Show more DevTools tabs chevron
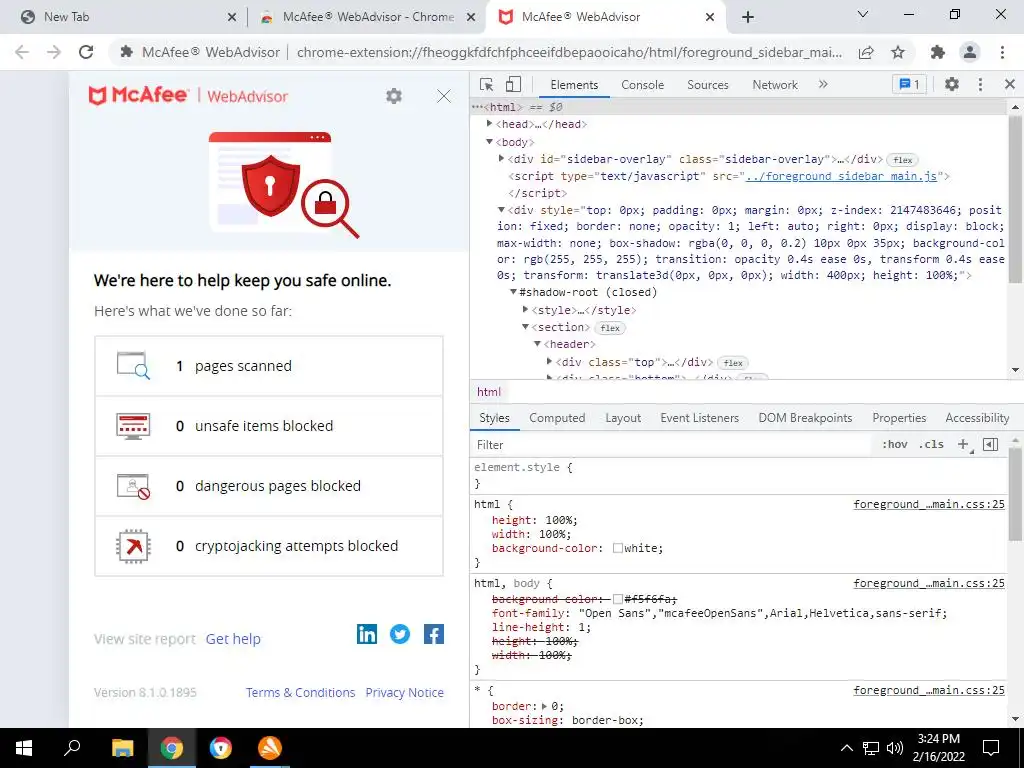This screenshot has height=768, width=1024. [x=823, y=84]
